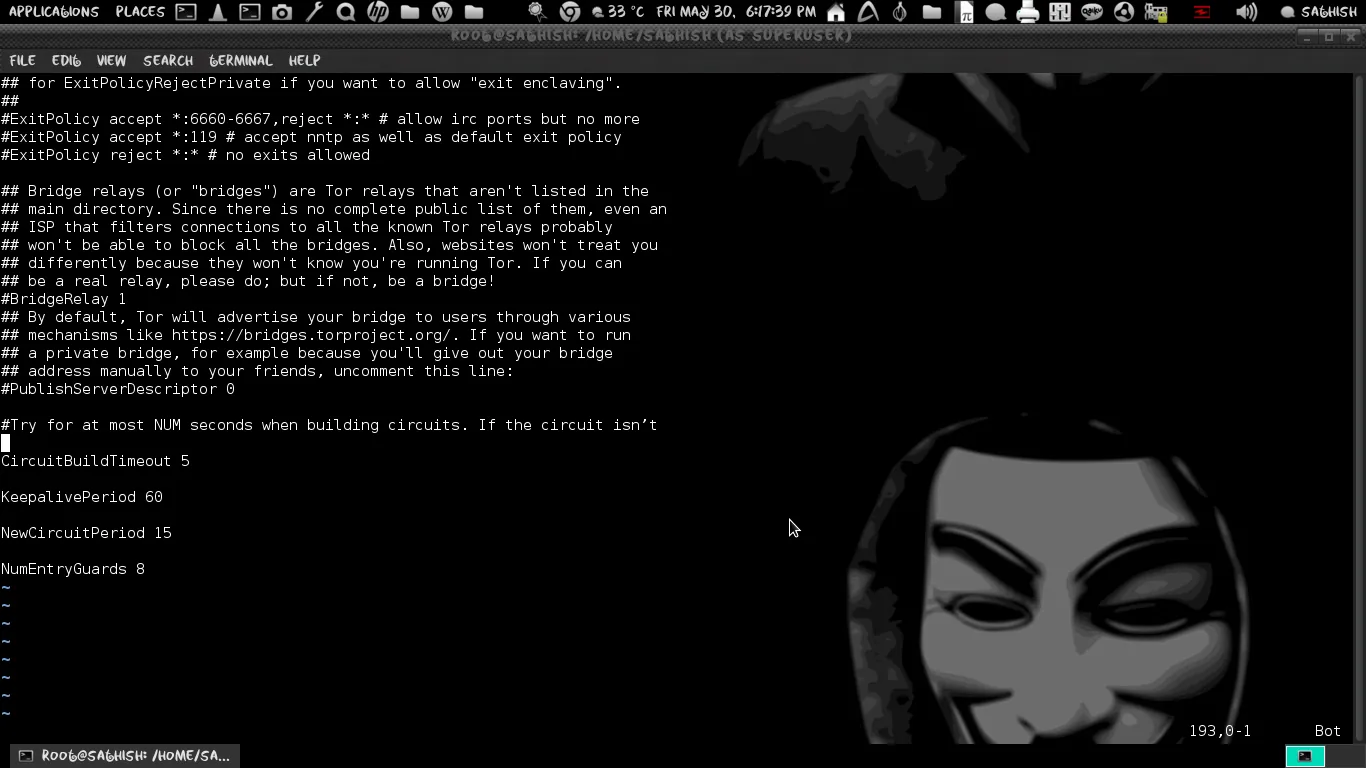Image resolution: width=1366 pixels, height=768 pixels.
Task: Open the aperture-shaped panel icon
Action: (x=1124, y=12)
